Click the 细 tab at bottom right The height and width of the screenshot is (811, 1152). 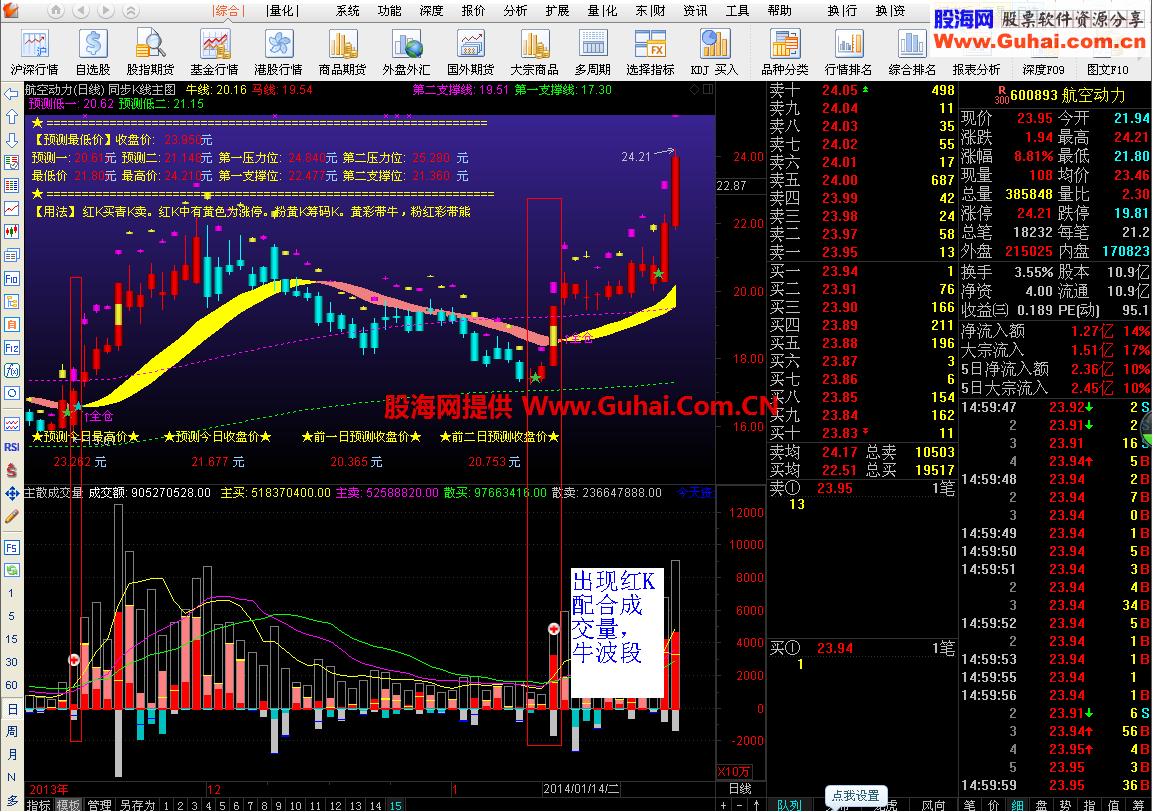coord(1017,805)
